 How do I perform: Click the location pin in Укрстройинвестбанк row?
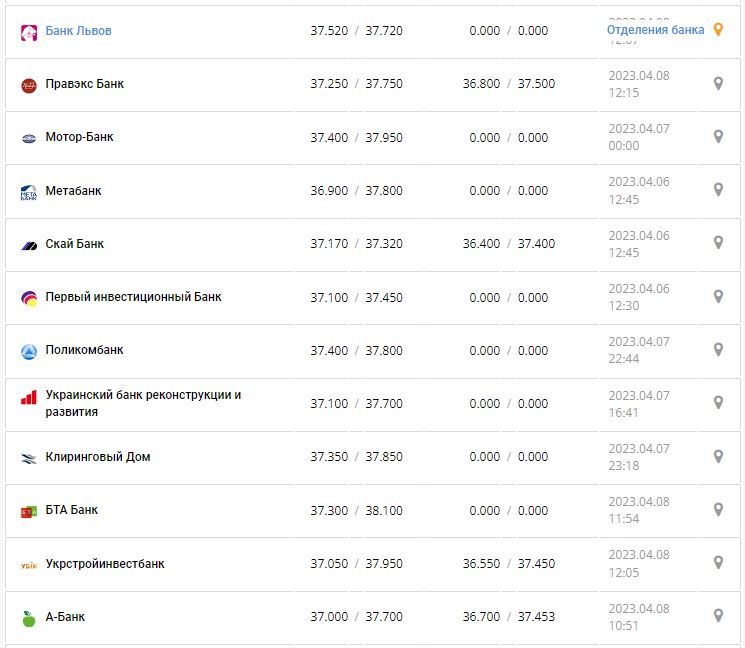pyautogui.click(x=717, y=563)
